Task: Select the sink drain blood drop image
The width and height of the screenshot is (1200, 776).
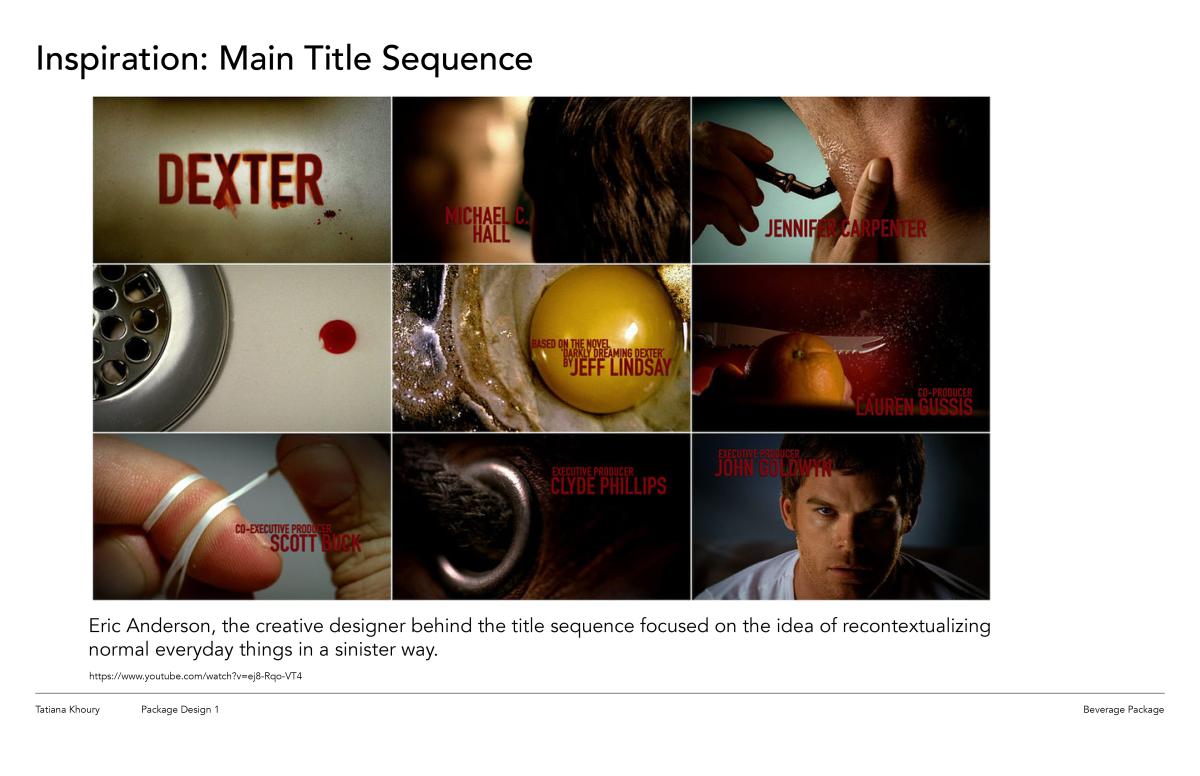Action: point(242,348)
